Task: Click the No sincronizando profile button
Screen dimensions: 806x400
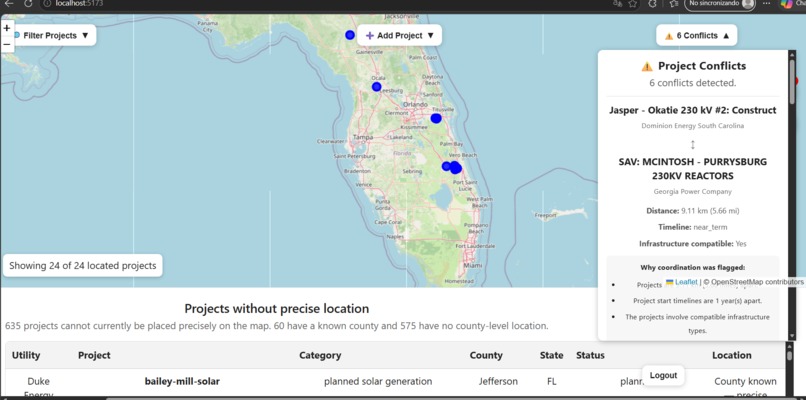Action: click(721, 4)
